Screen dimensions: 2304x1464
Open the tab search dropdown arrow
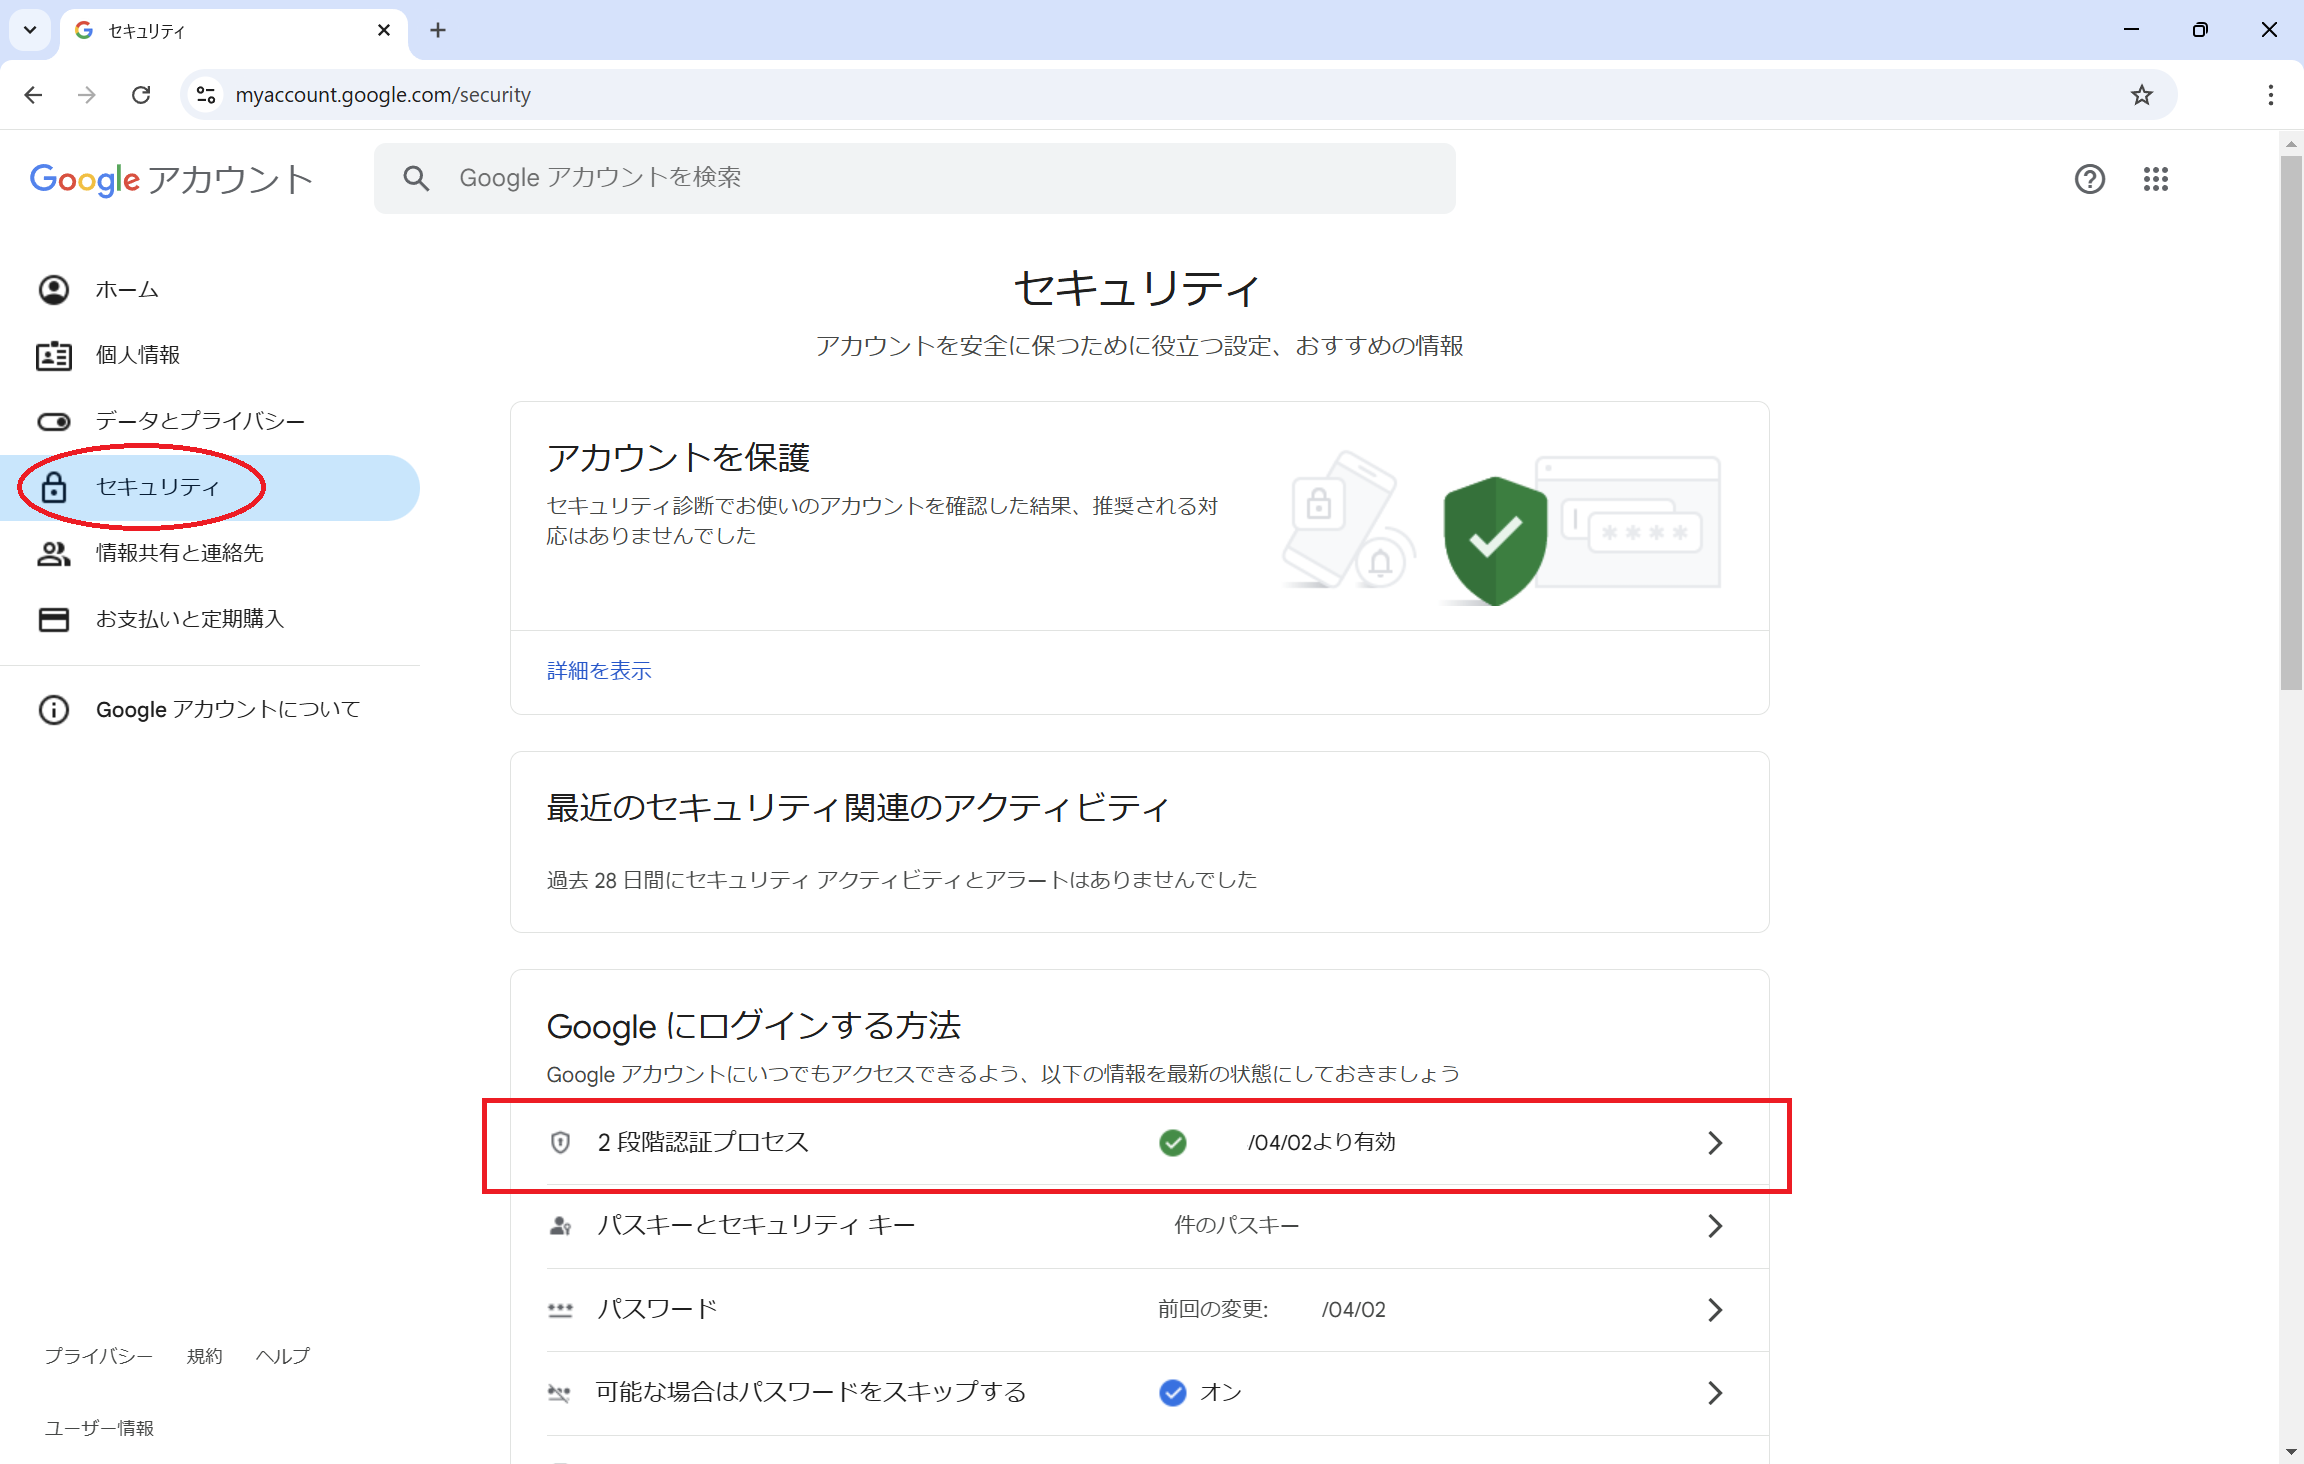coord(30,30)
